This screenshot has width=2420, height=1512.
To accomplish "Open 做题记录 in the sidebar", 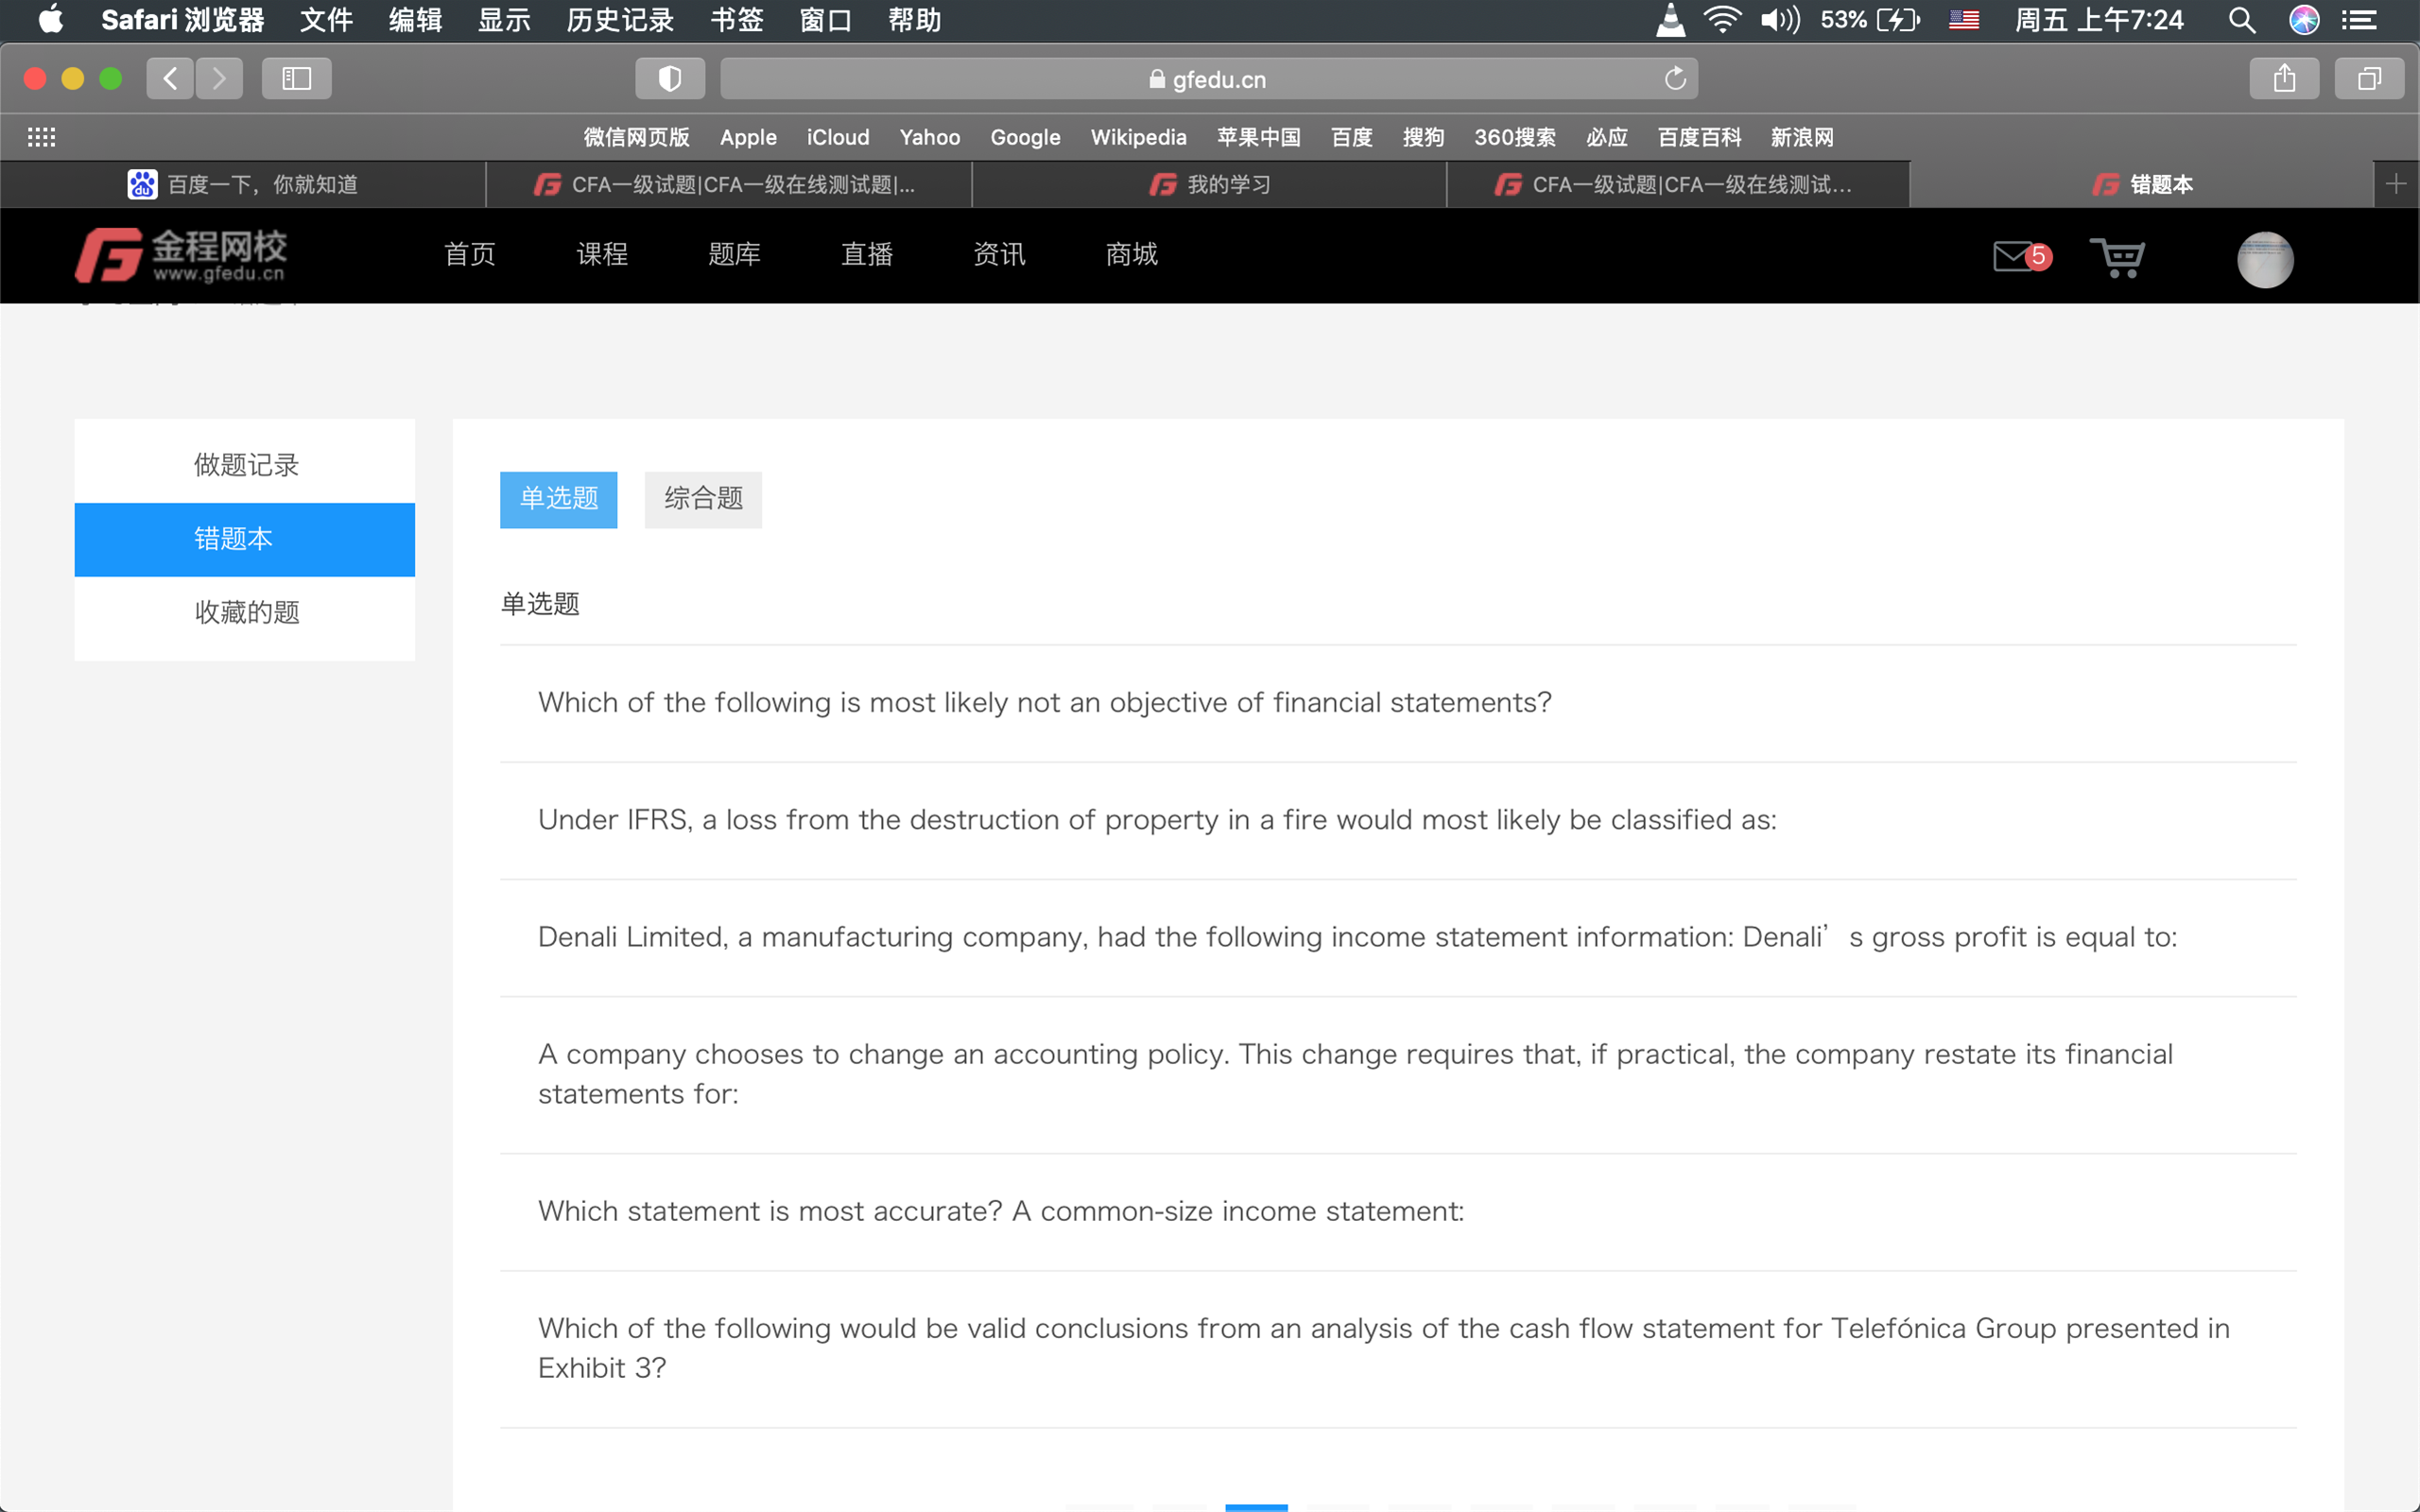I will (245, 465).
